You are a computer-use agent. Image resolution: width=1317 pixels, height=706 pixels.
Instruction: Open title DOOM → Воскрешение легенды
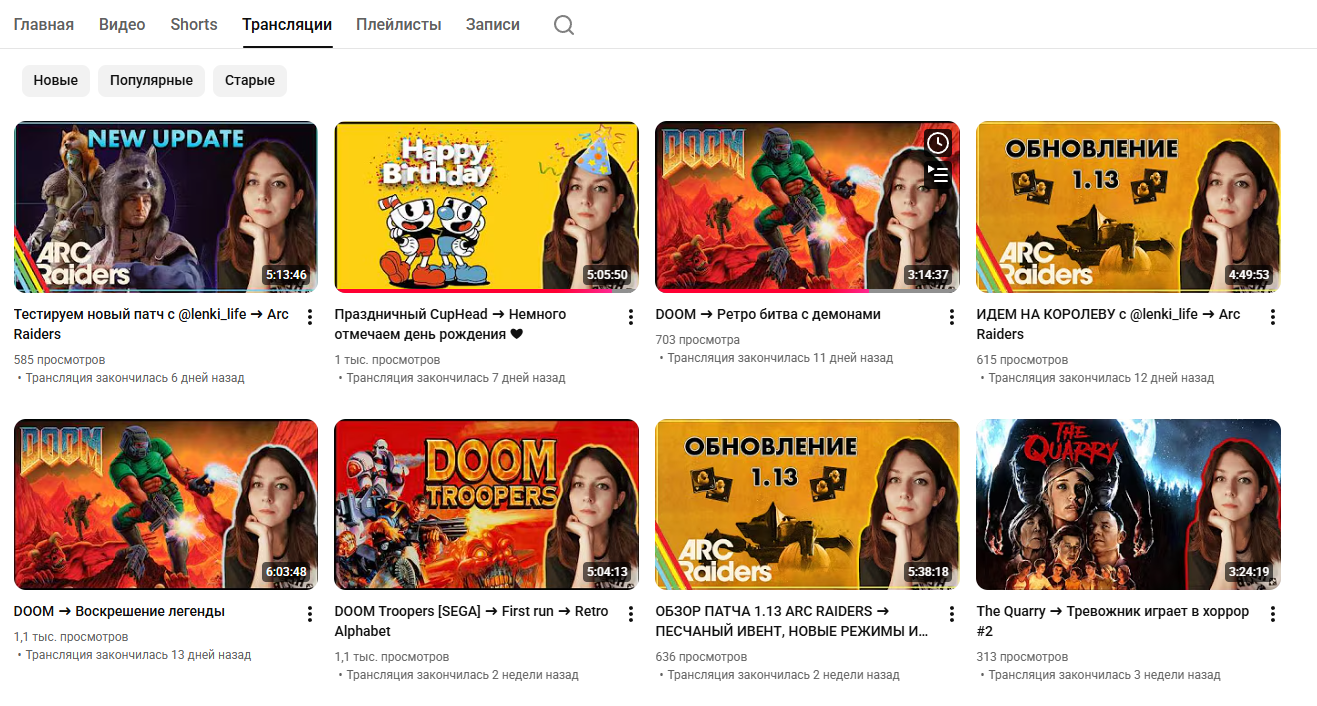(x=119, y=611)
